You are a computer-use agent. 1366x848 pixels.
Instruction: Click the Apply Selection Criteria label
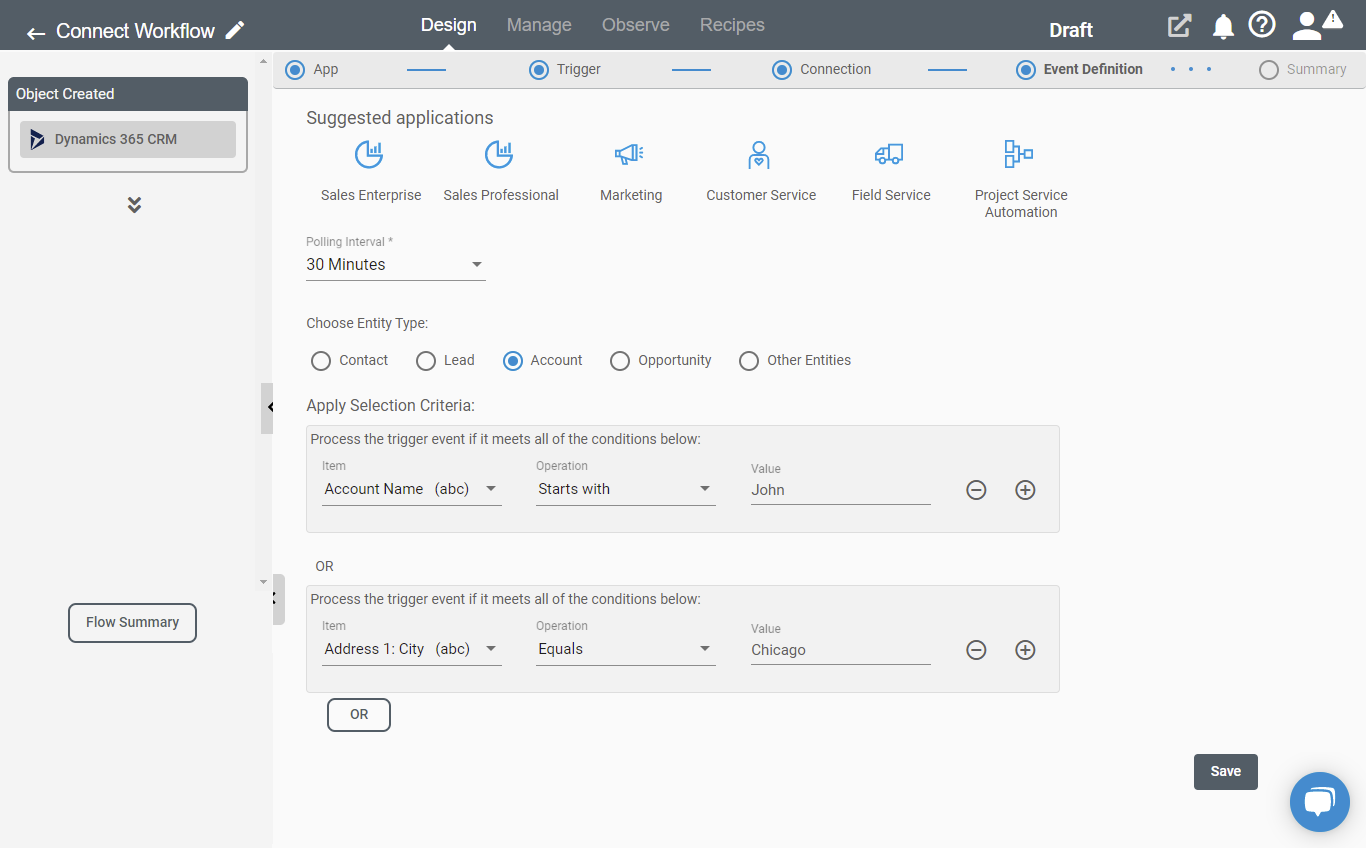(x=390, y=406)
